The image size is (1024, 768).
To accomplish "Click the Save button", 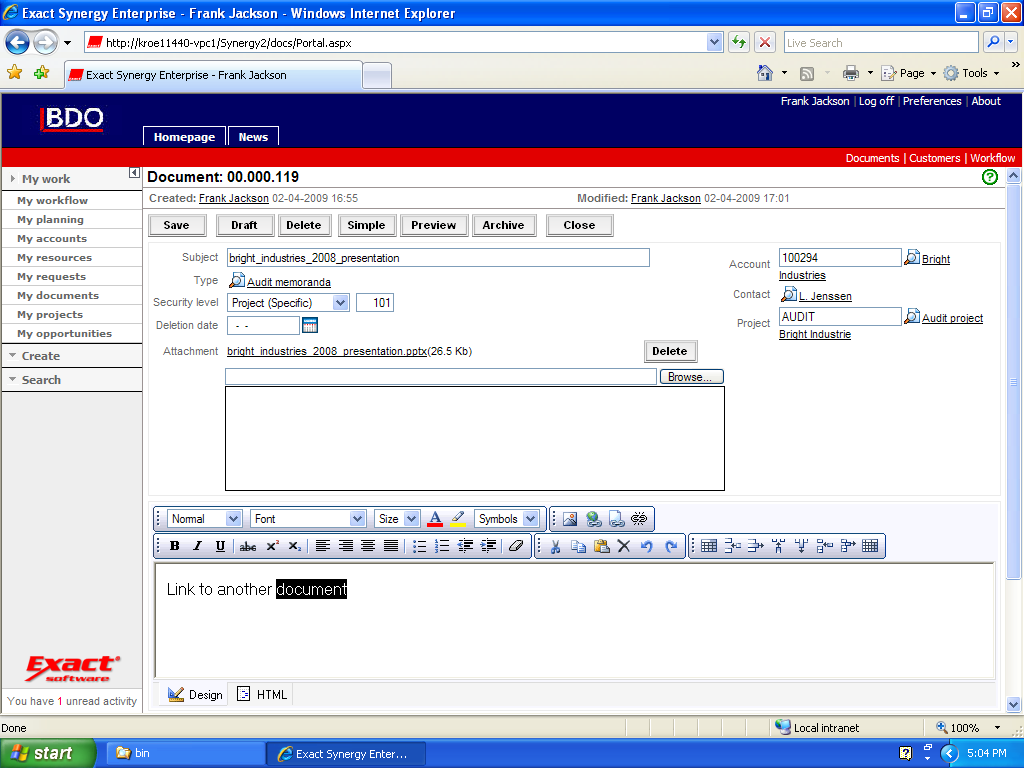I will click(x=176, y=225).
